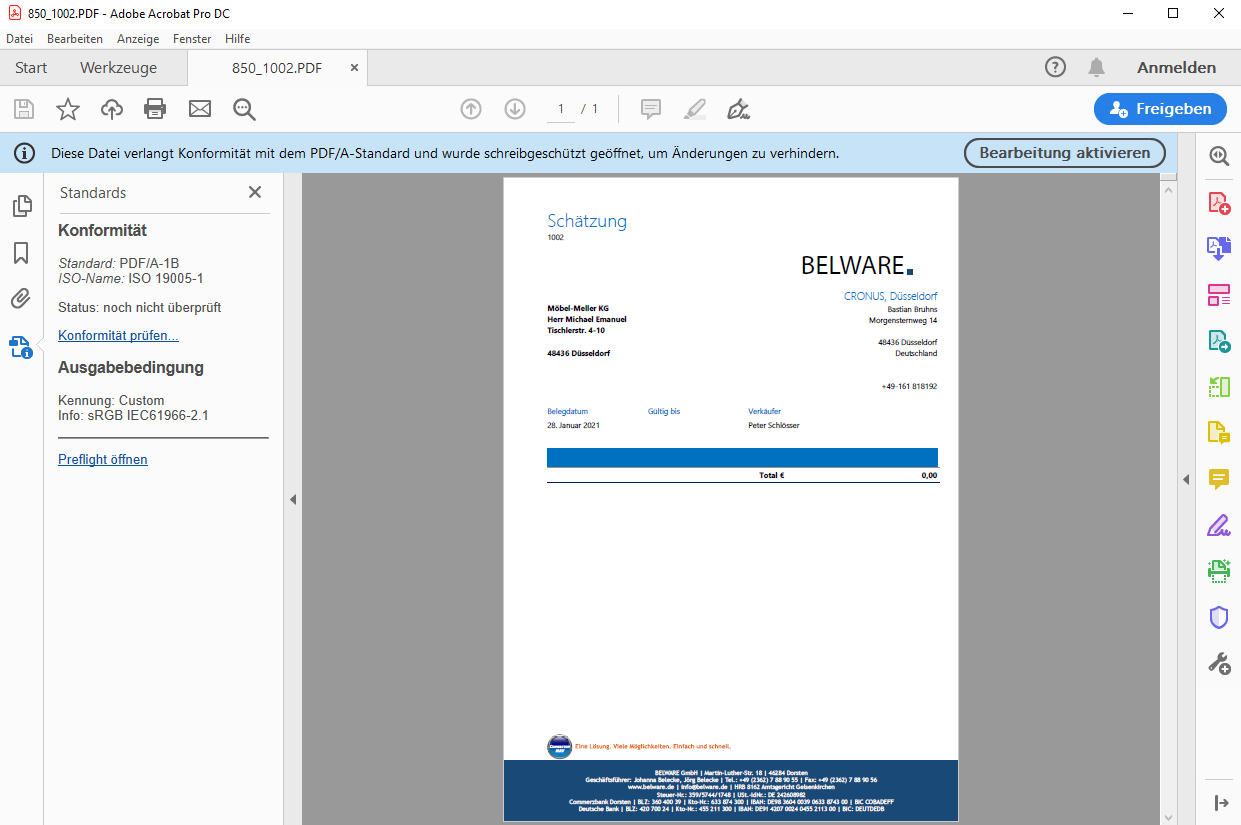Viewport: 1241px width, 825px height.
Task: Click the BELWARE logo on the page
Action: point(857,265)
